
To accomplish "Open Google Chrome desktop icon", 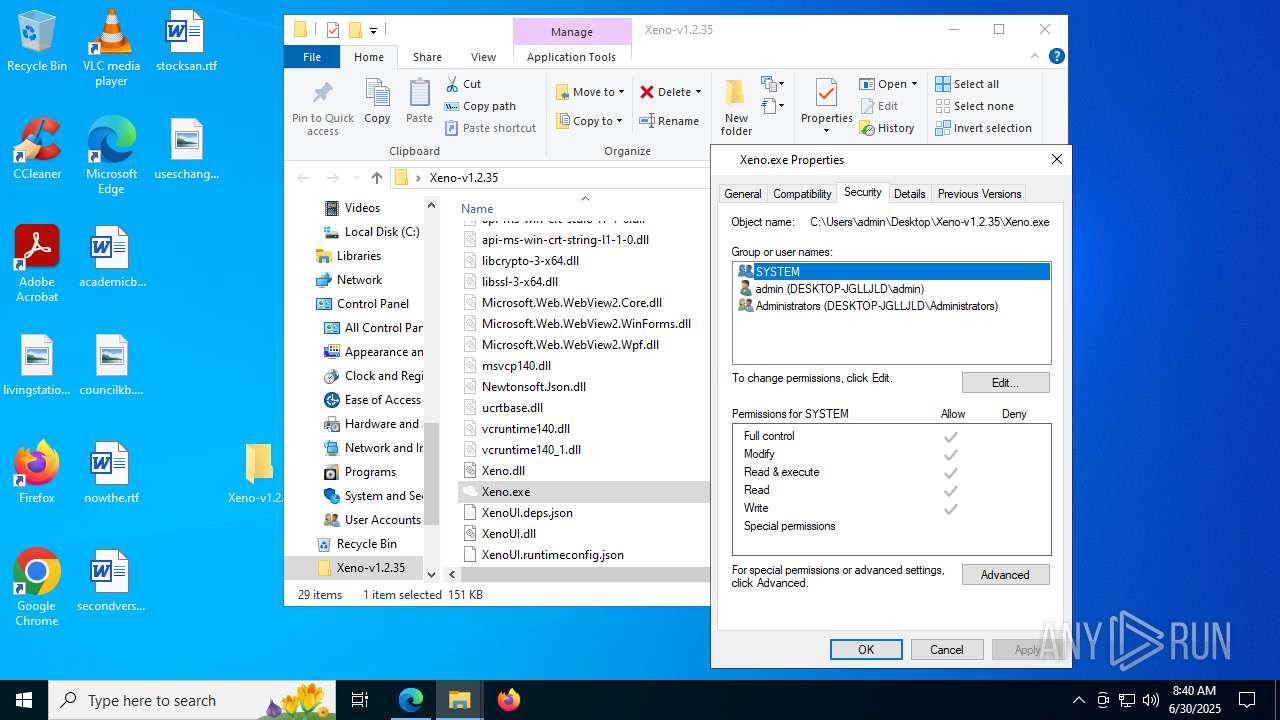I will (37, 587).
